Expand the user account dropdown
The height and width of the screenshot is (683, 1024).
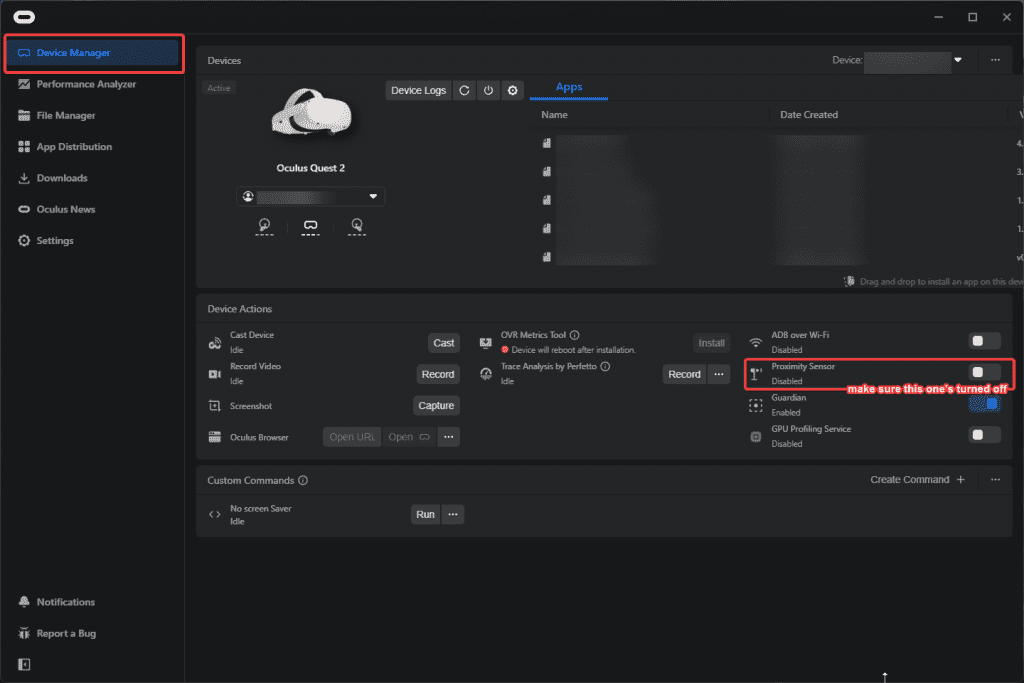coord(310,197)
